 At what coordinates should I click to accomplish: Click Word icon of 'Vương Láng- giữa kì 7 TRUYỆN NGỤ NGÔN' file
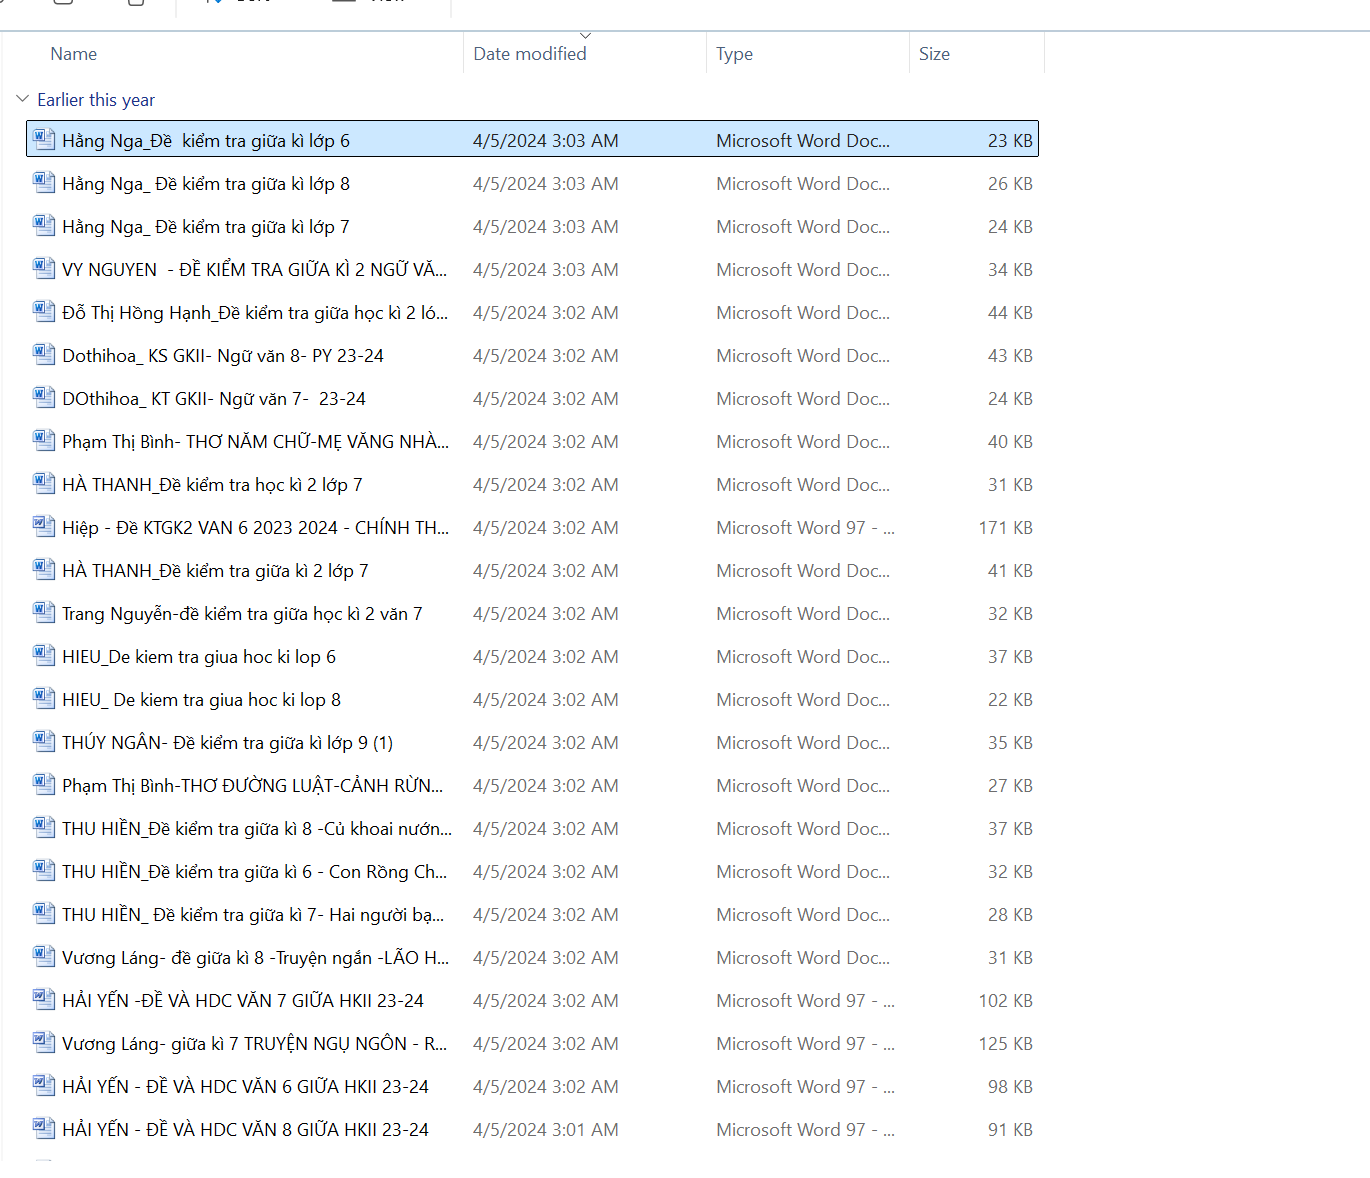tap(44, 1042)
